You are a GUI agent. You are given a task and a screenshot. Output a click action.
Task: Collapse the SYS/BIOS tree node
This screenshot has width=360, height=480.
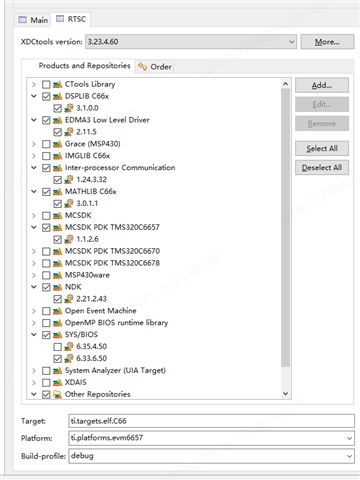(34, 335)
